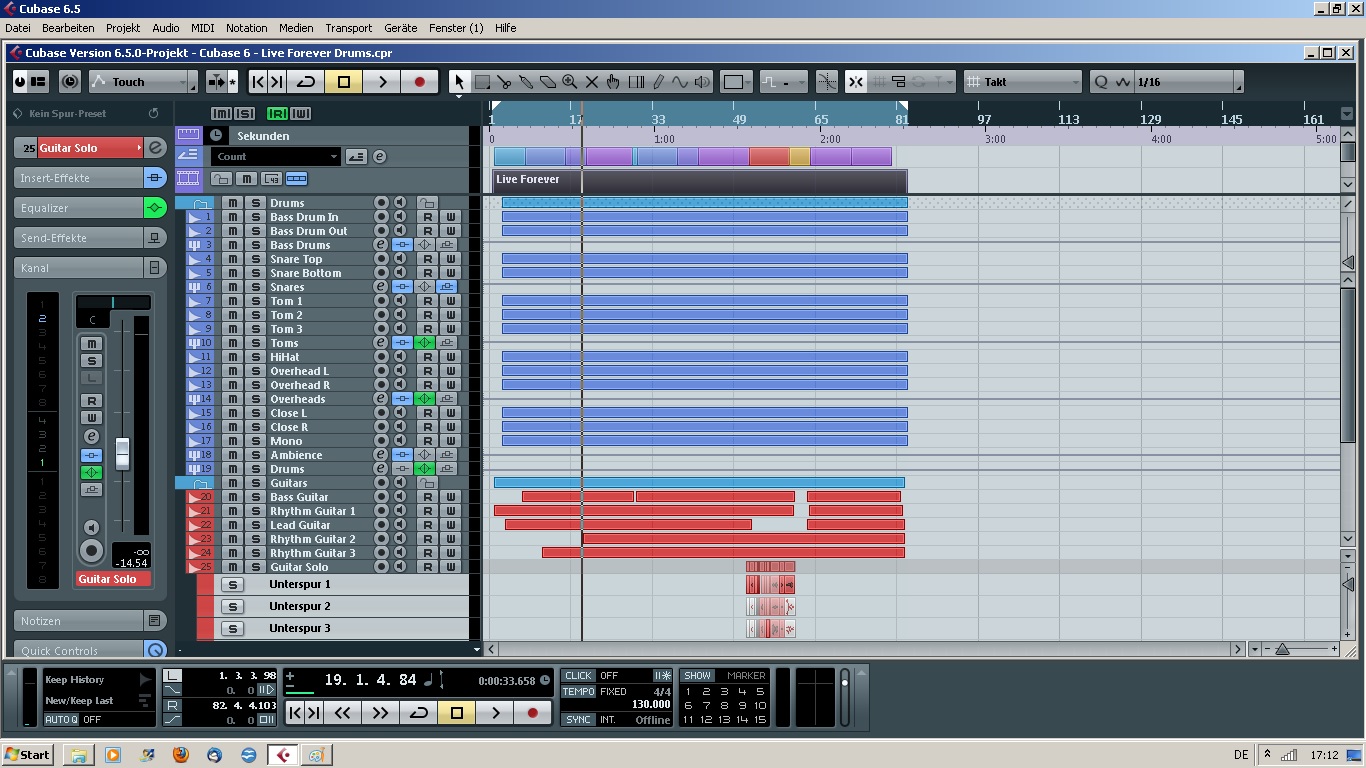Solo the Unterspur 2 lane
1366x768 pixels.
pos(232,606)
